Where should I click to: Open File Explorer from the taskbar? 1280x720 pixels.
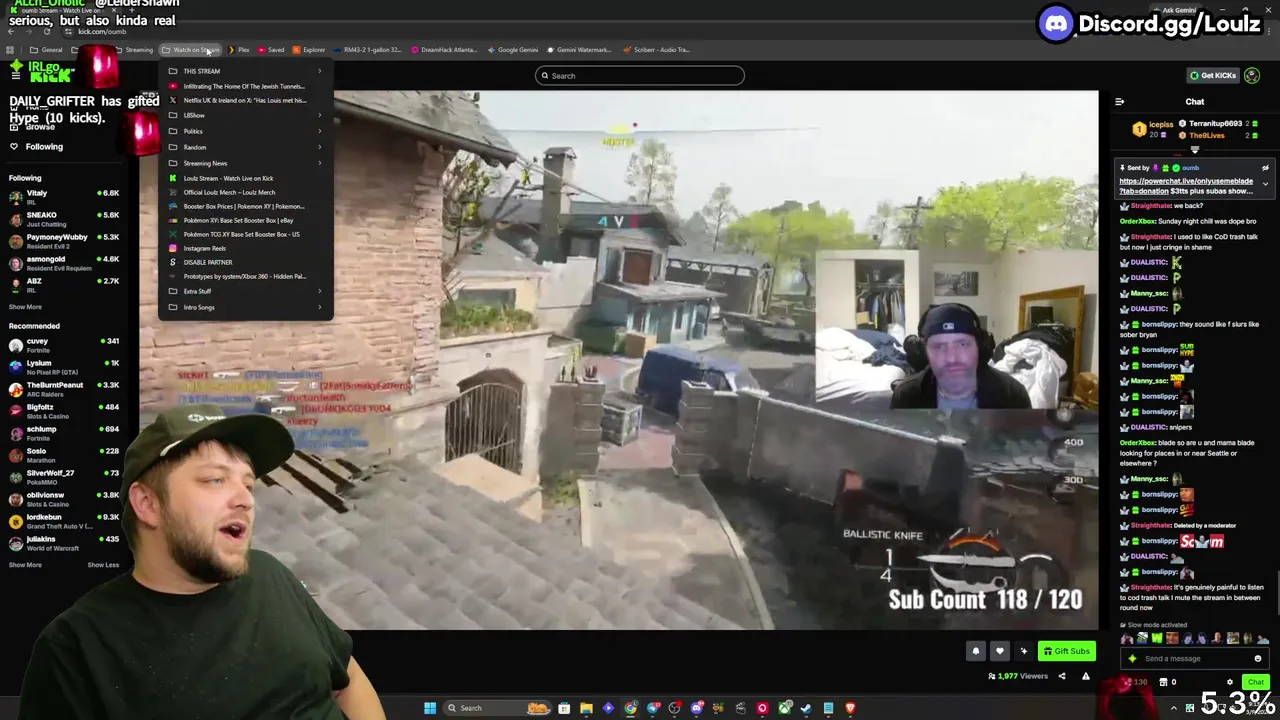pyautogui.click(x=586, y=708)
